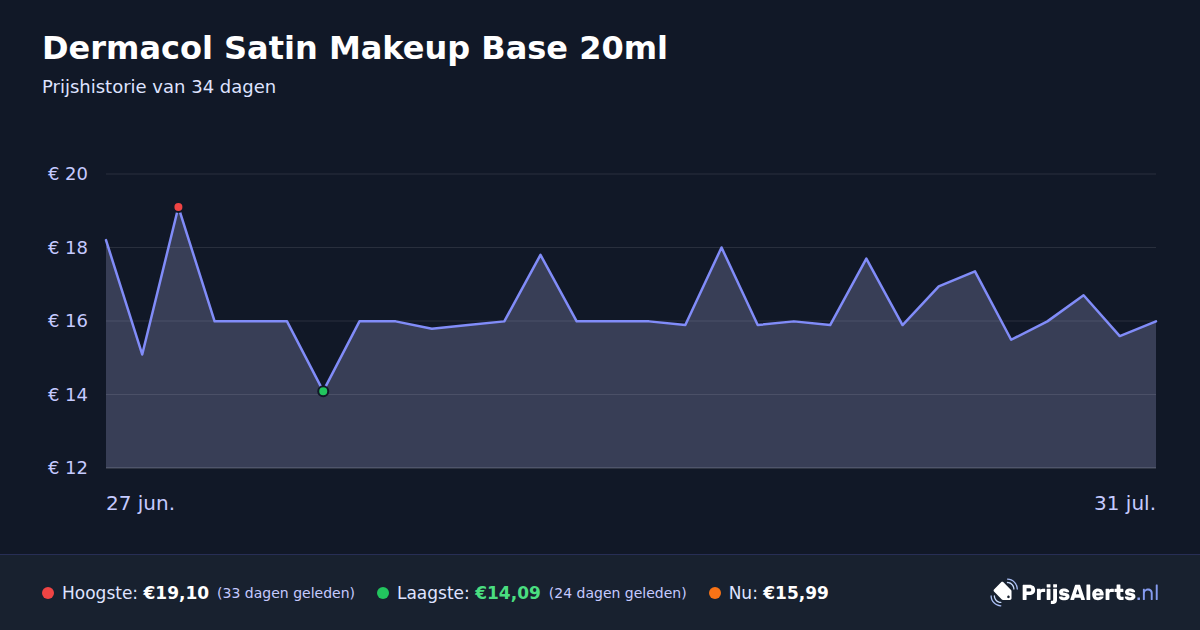The width and height of the screenshot is (1200, 630).
Task: Click the € 20 axis label
Action: click(x=68, y=174)
